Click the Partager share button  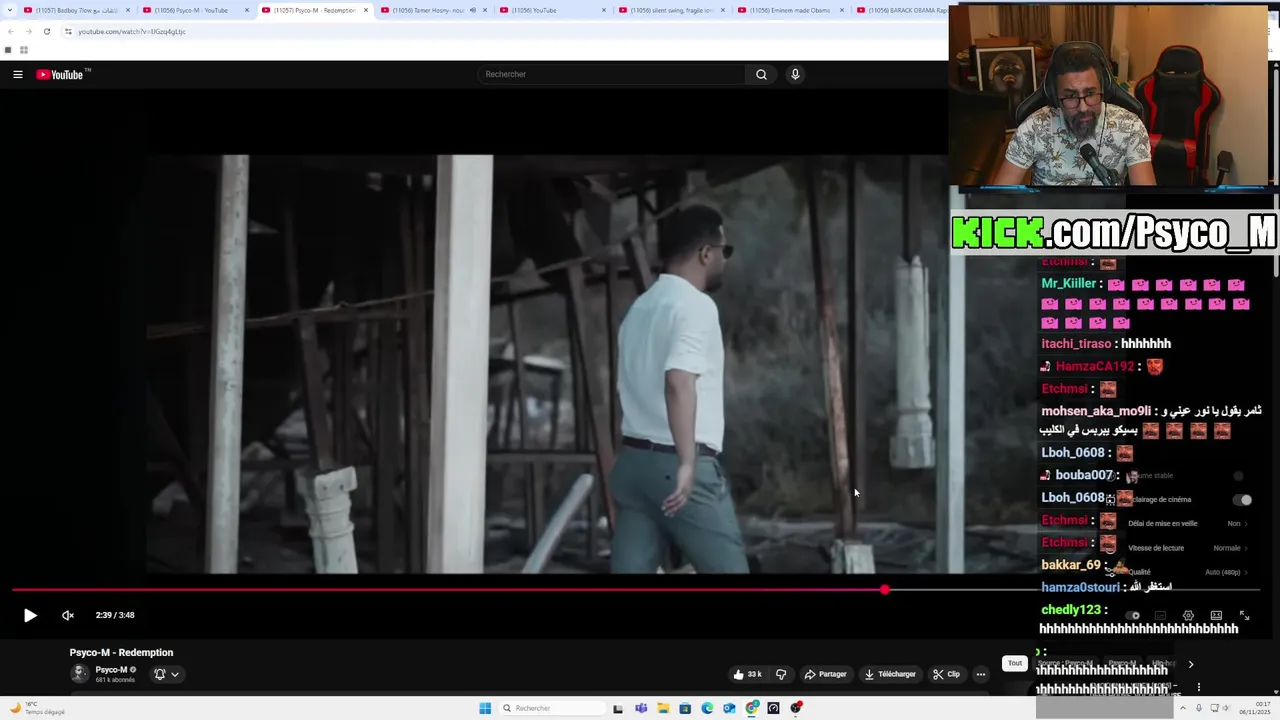pos(826,674)
